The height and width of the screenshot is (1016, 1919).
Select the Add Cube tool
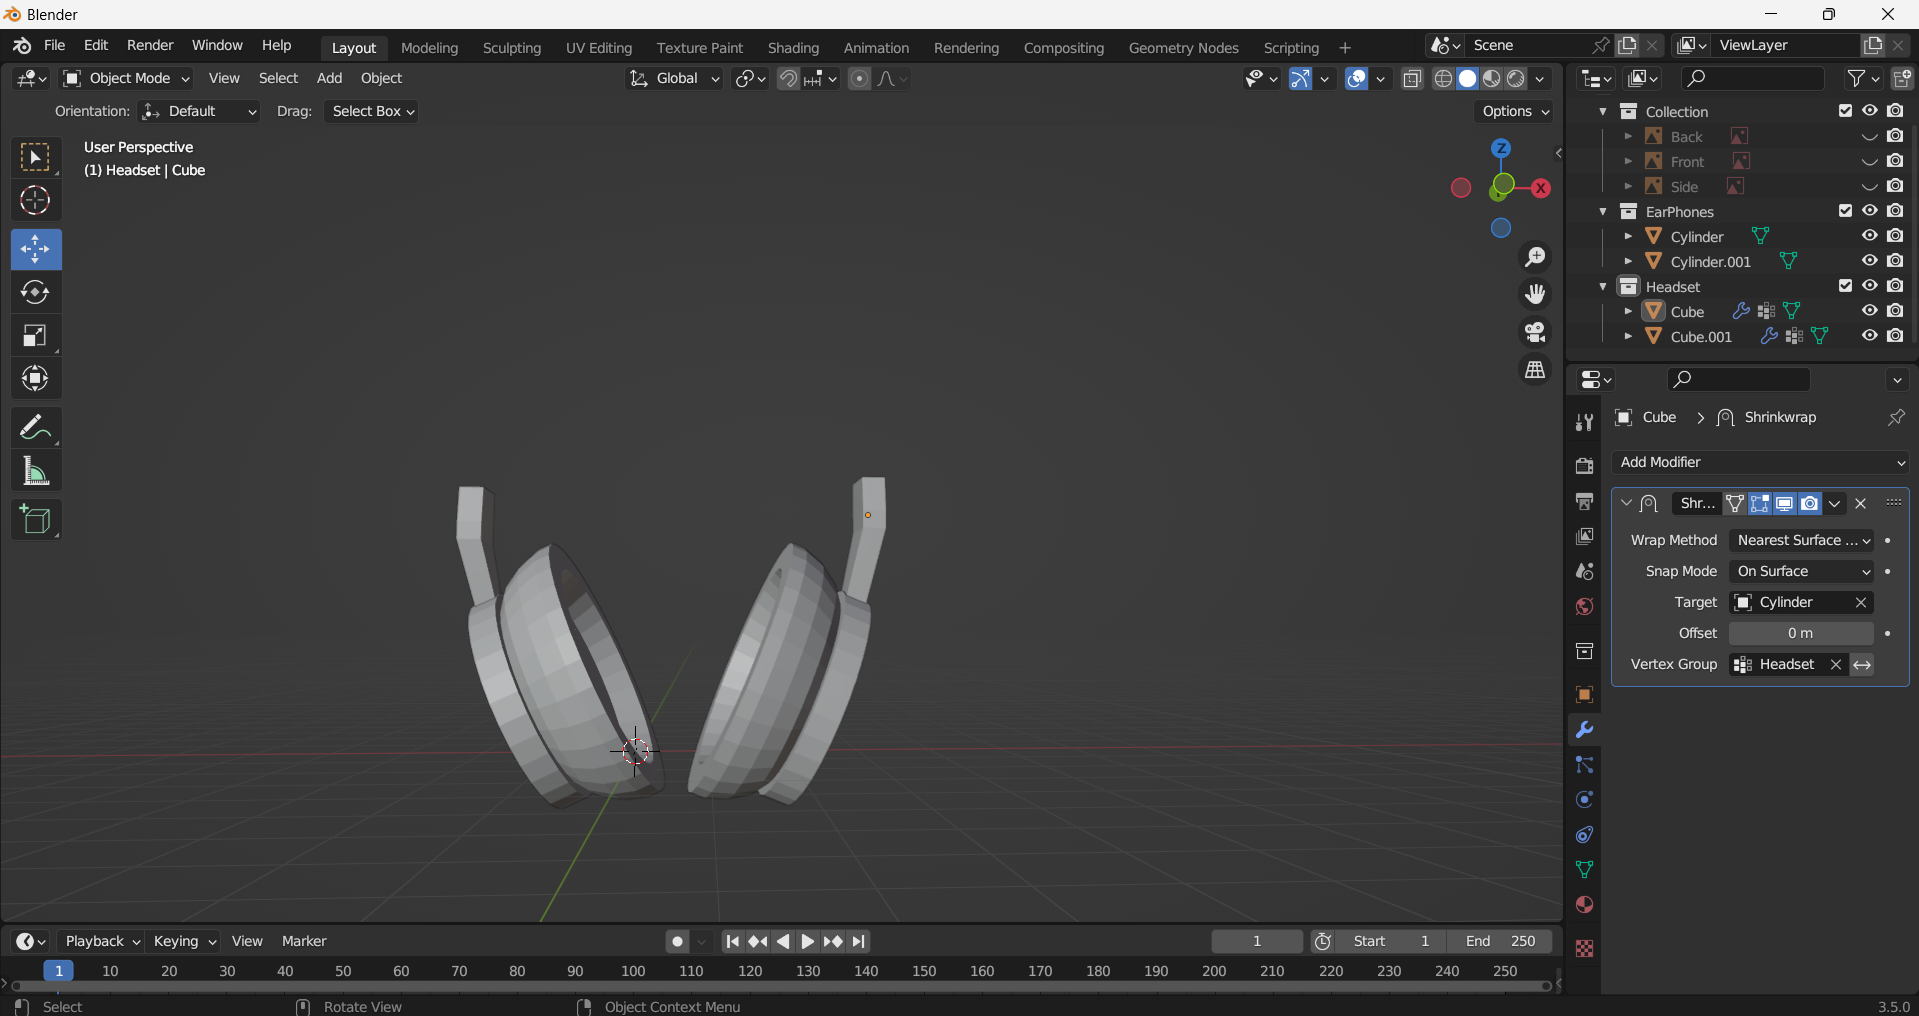(x=35, y=520)
